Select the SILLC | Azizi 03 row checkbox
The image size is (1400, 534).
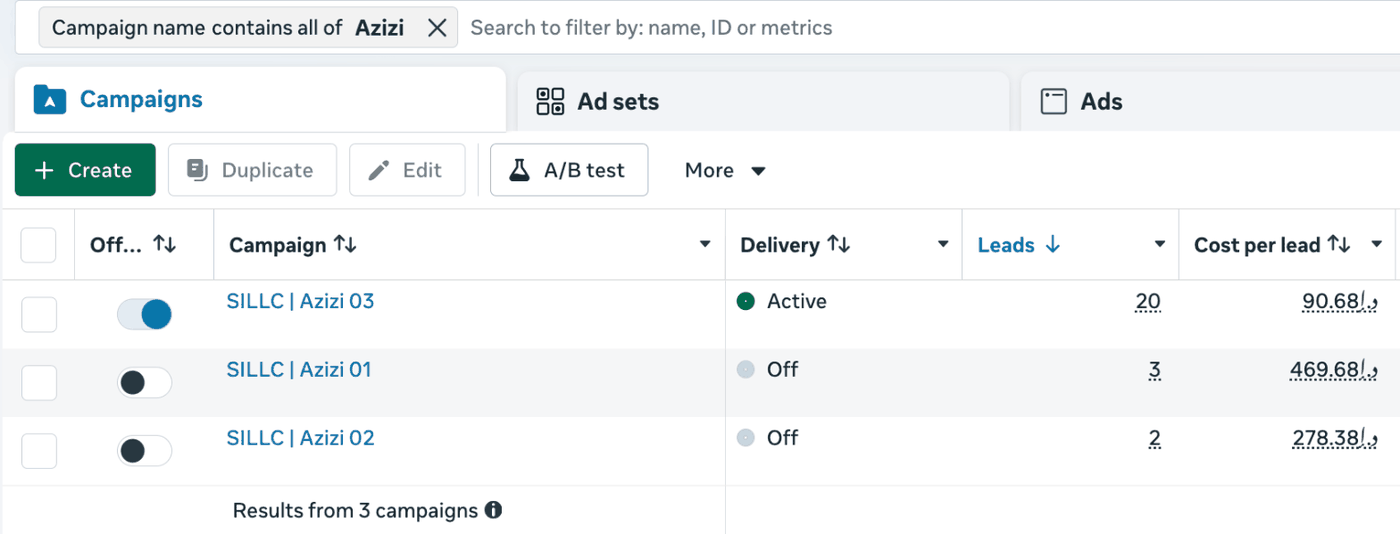(x=39, y=314)
